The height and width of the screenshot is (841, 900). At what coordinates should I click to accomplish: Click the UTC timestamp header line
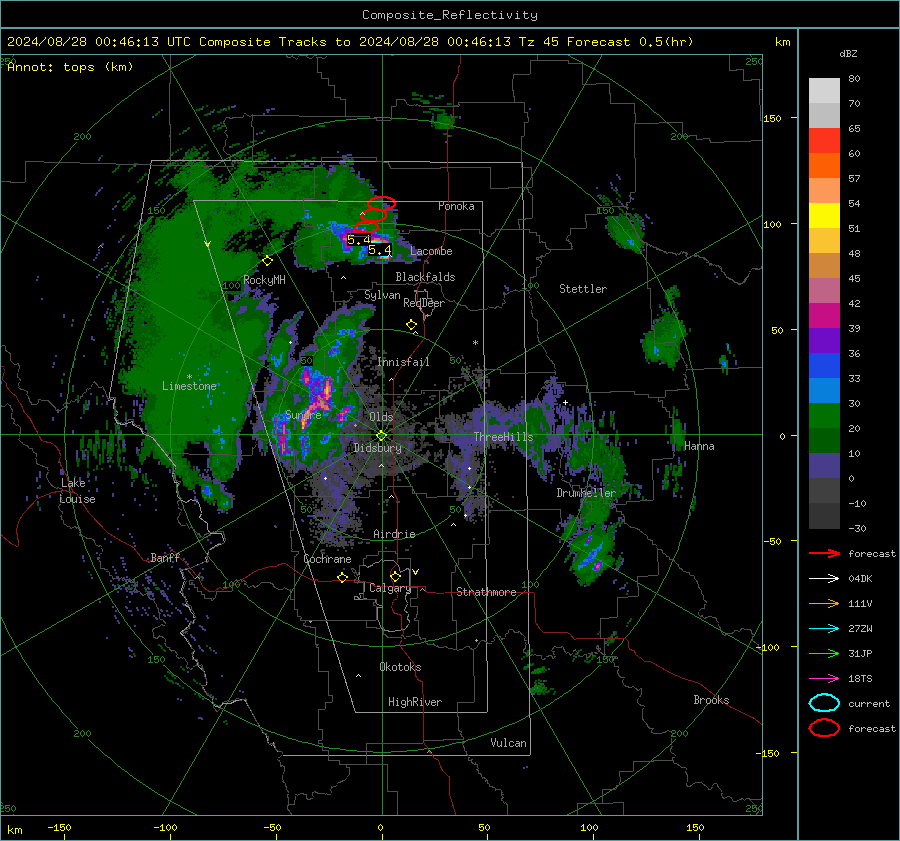(x=350, y=42)
